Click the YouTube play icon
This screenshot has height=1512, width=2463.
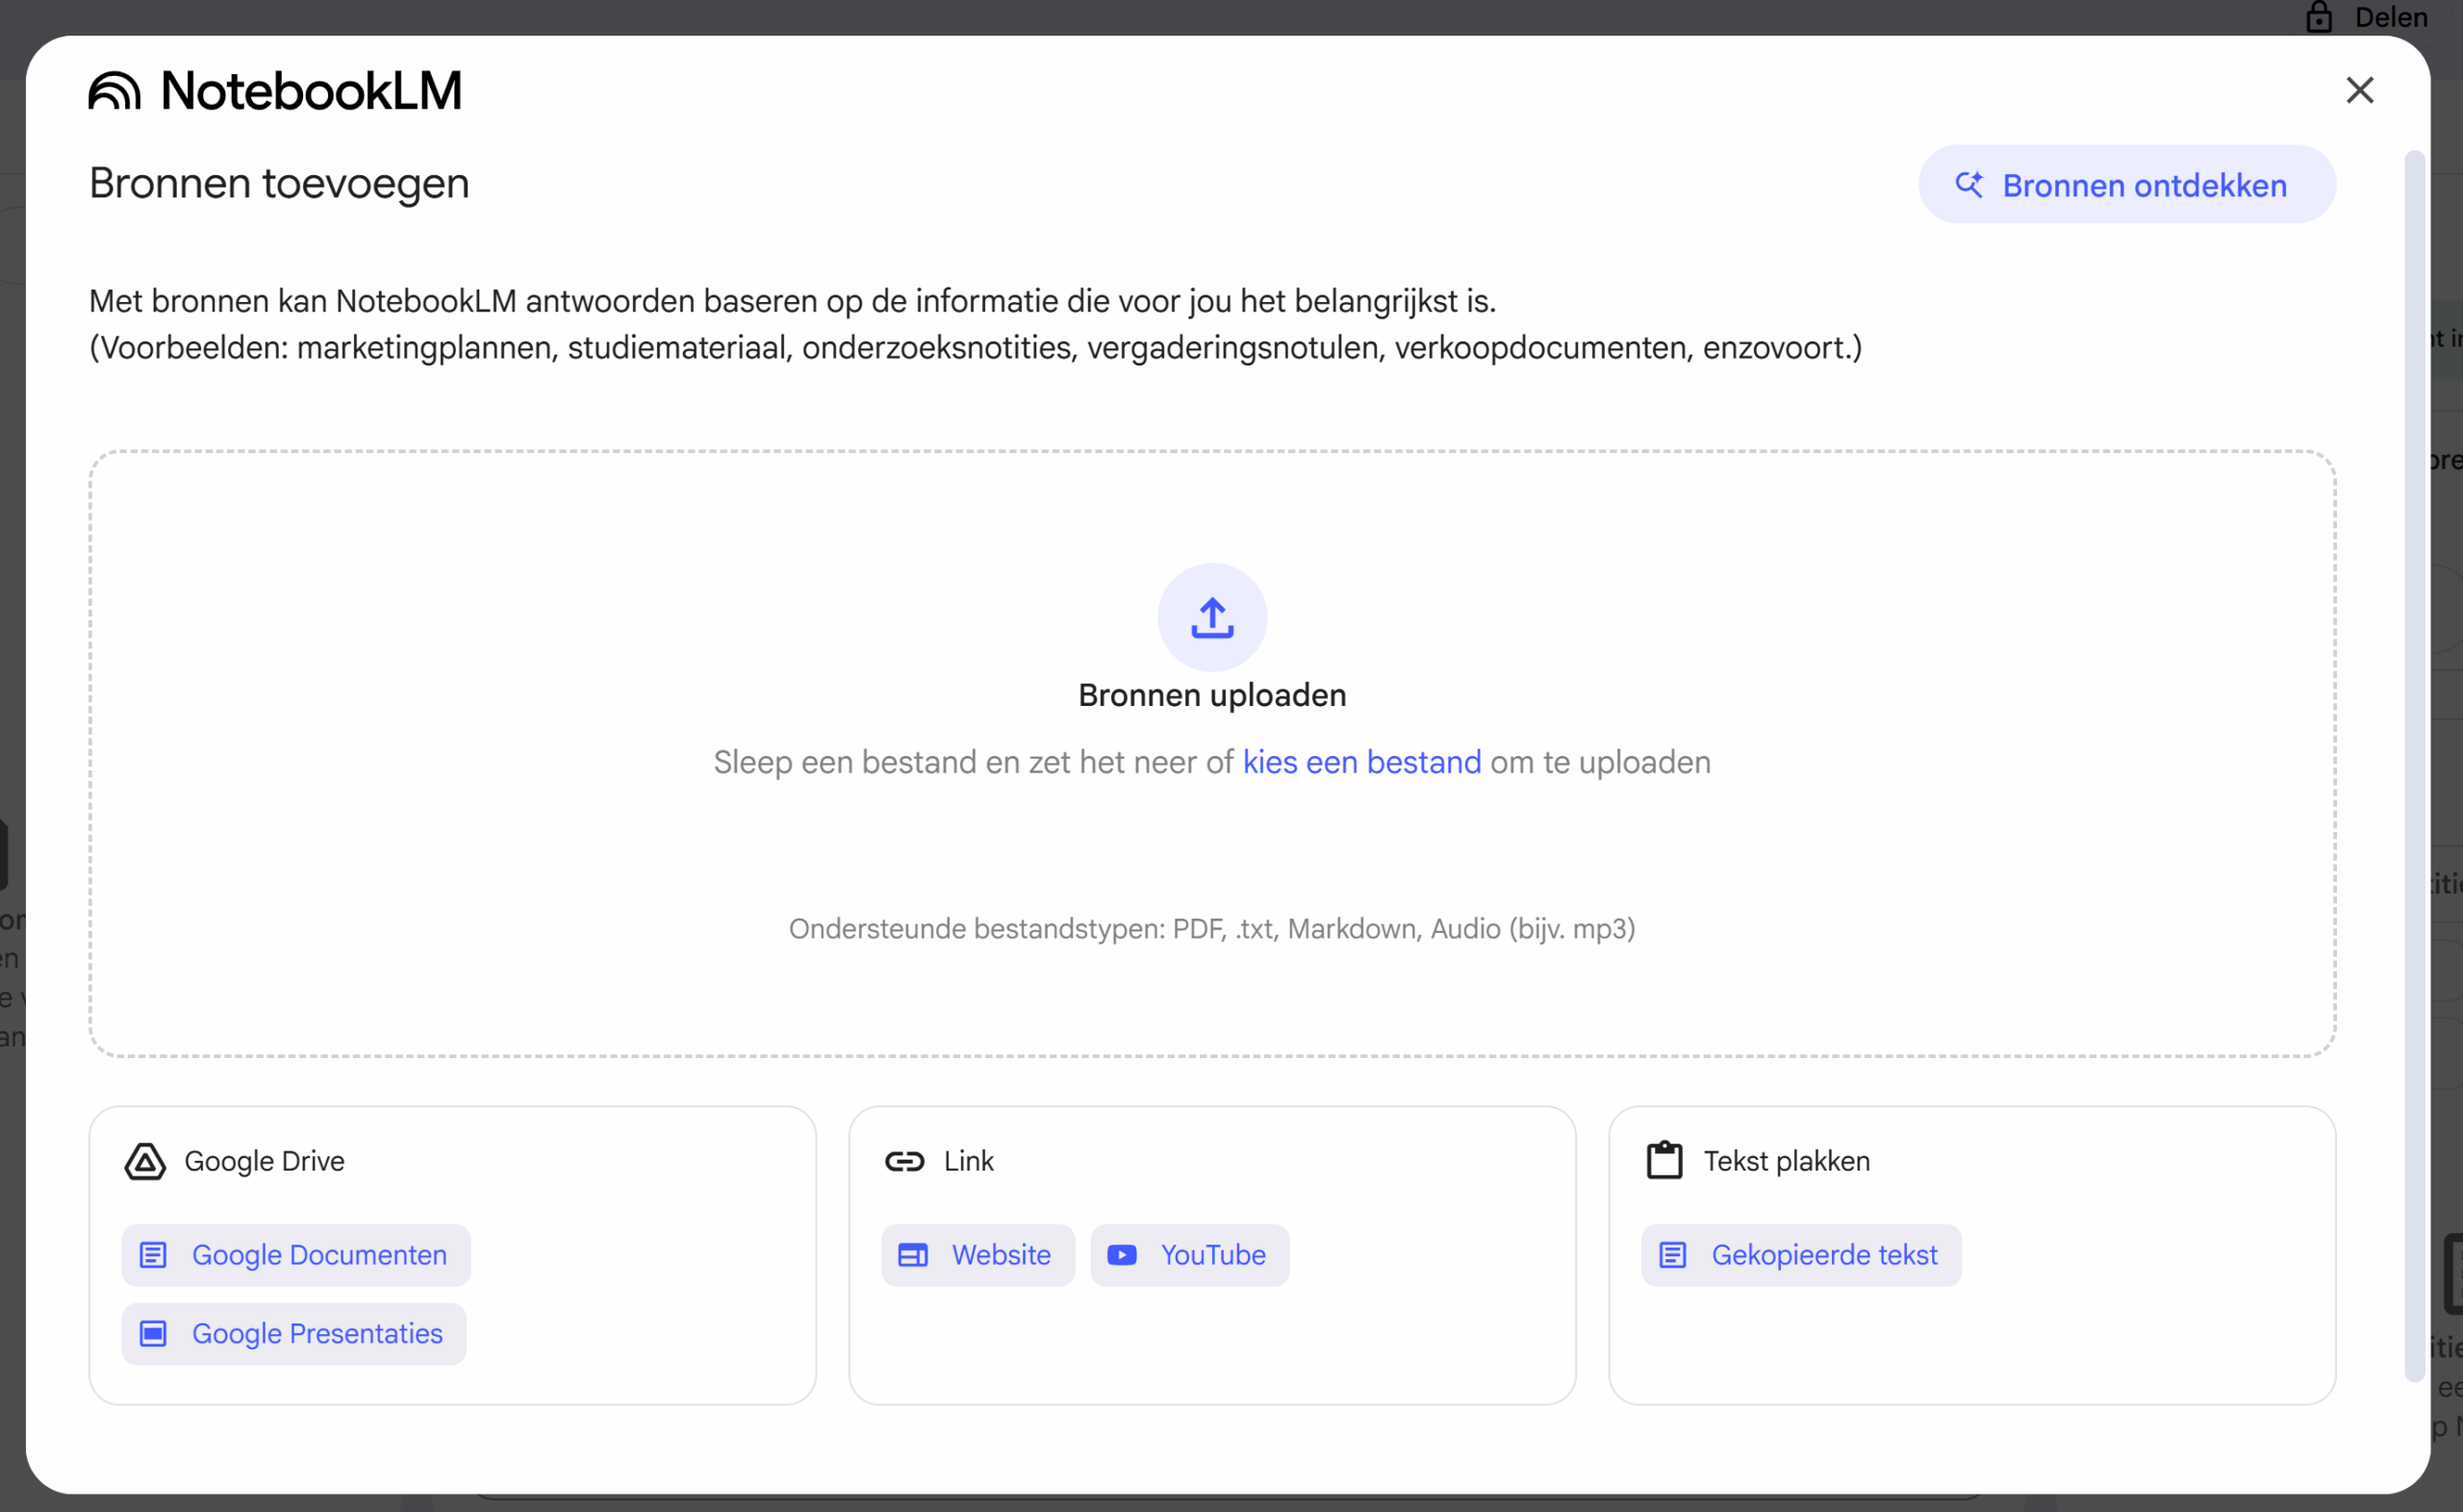pos(1122,1255)
